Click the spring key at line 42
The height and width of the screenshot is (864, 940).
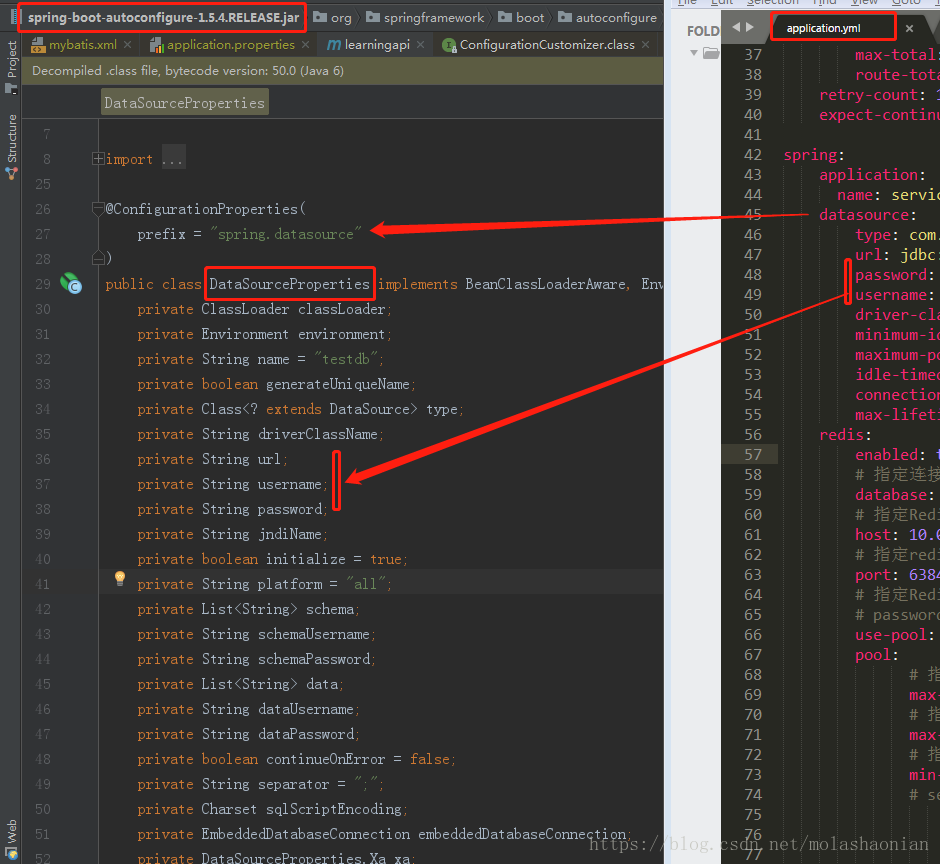pyautogui.click(x=810, y=155)
